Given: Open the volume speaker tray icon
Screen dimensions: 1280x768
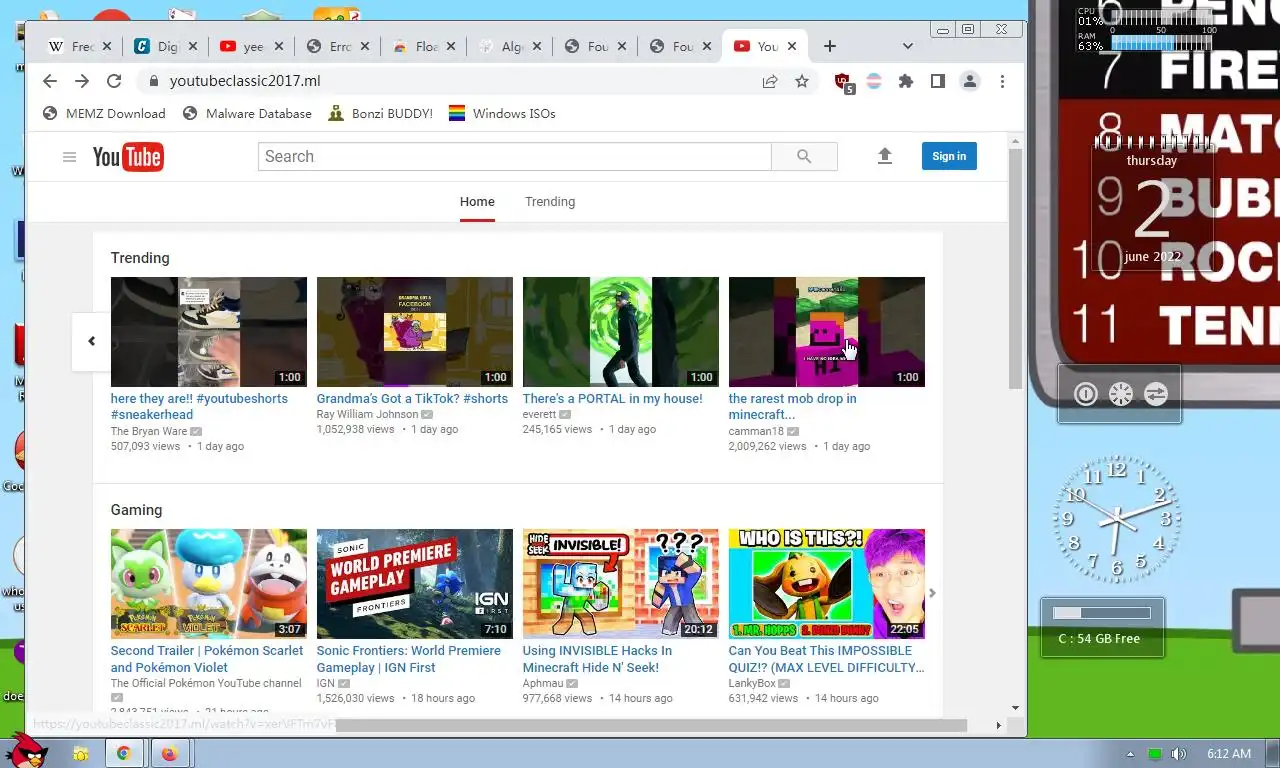Looking at the screenshot, I should pyautogui.click(x=1179, y=754).
